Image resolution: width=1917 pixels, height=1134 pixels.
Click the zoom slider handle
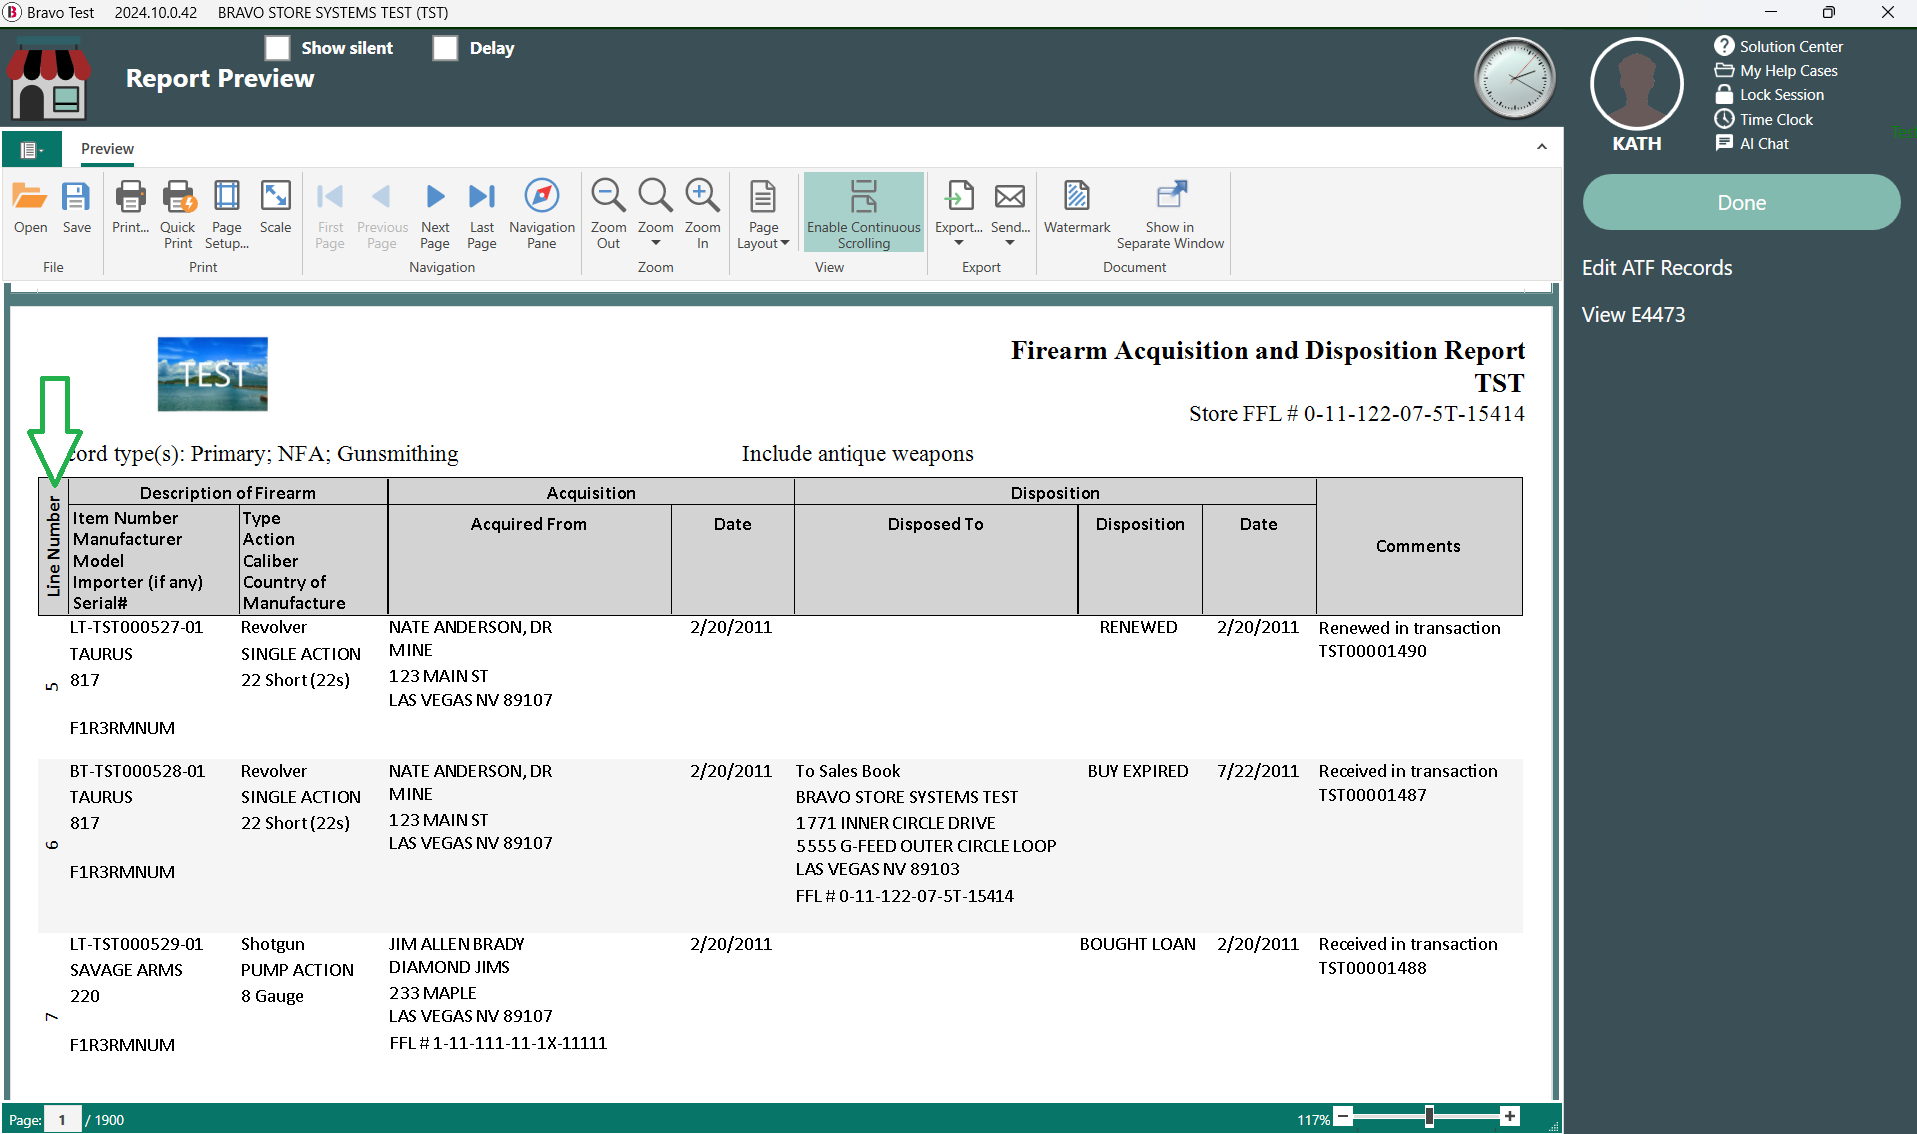point(1429,1117)
